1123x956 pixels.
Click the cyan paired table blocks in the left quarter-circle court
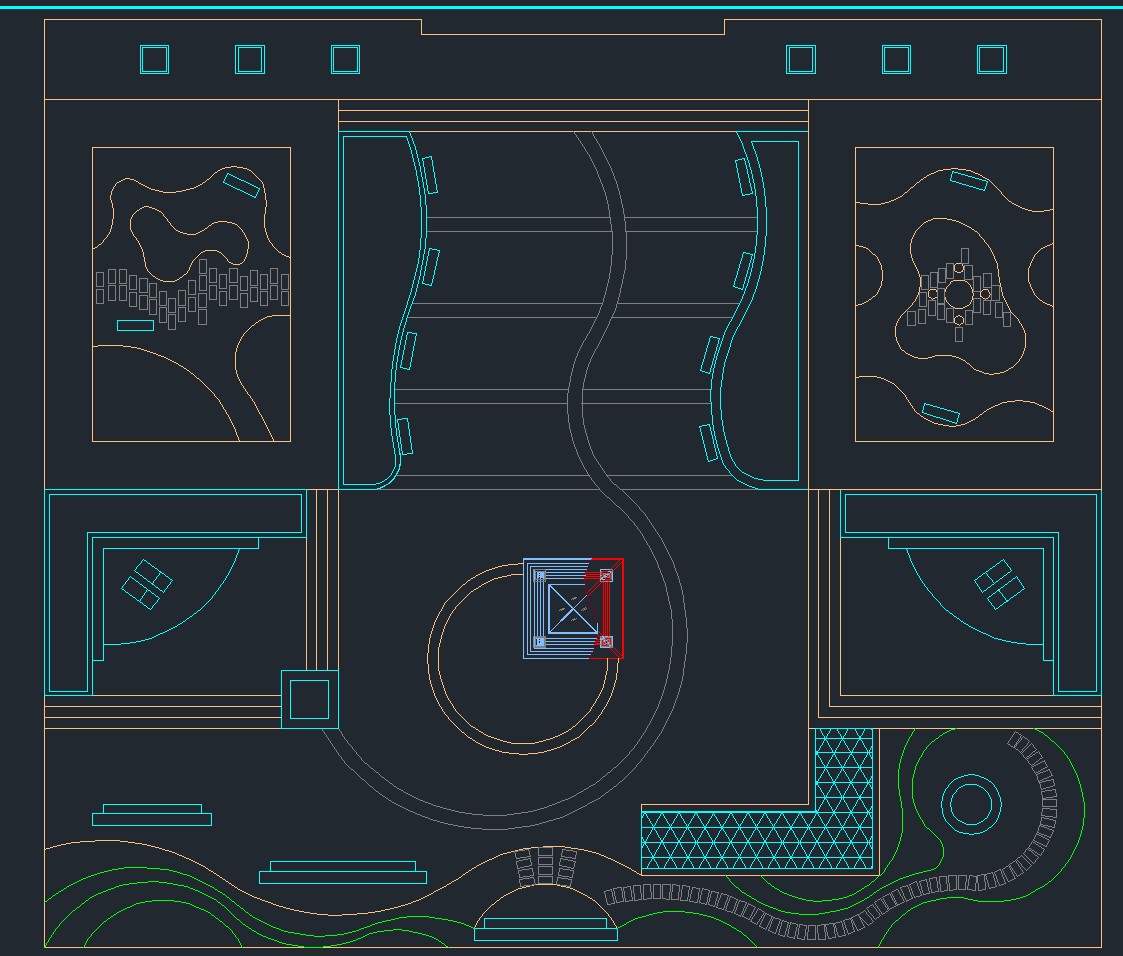pyautogui.click(x=147, y=584)
